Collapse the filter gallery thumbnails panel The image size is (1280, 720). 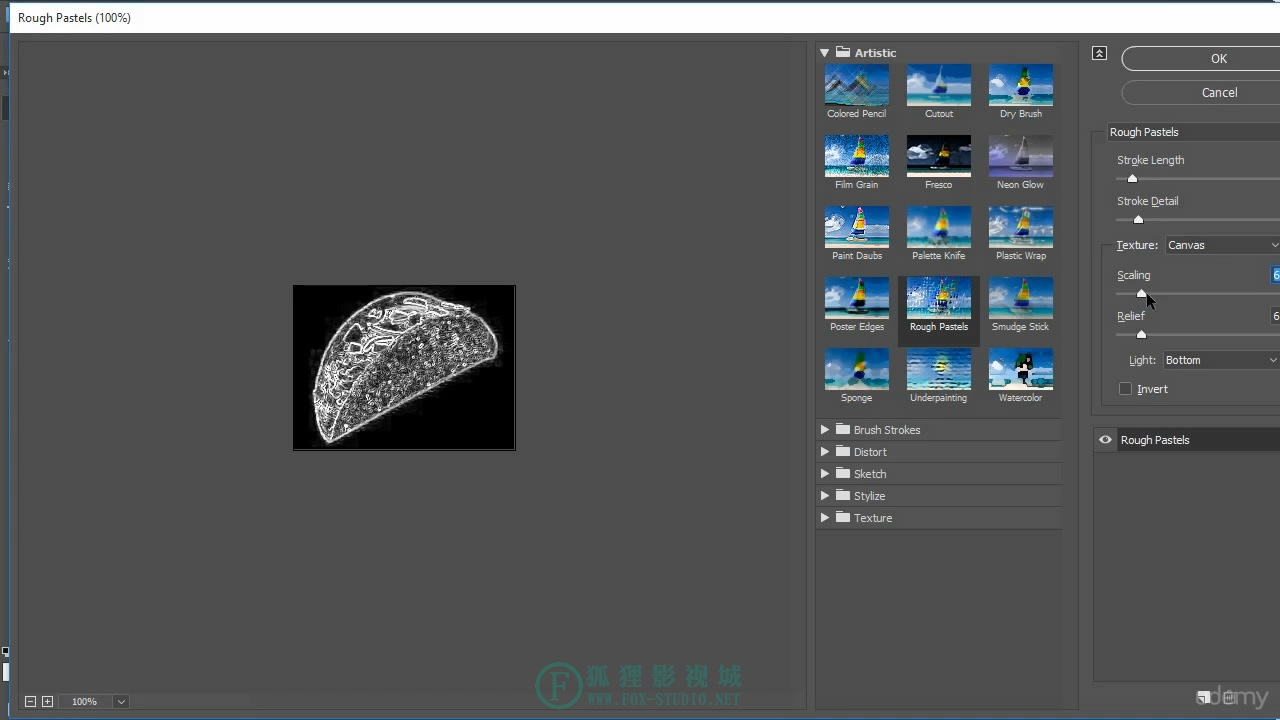pos(1099,54)
